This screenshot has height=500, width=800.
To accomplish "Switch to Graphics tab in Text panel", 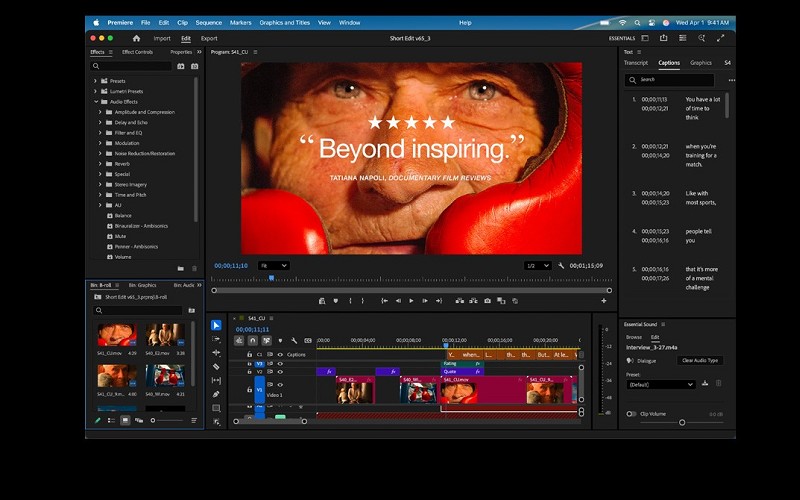I will click(701, 63).
